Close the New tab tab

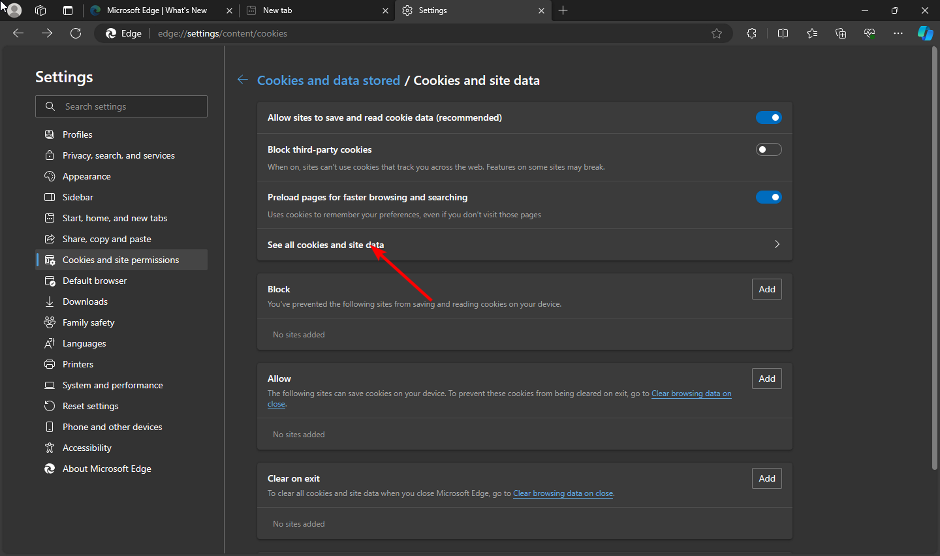385,10
